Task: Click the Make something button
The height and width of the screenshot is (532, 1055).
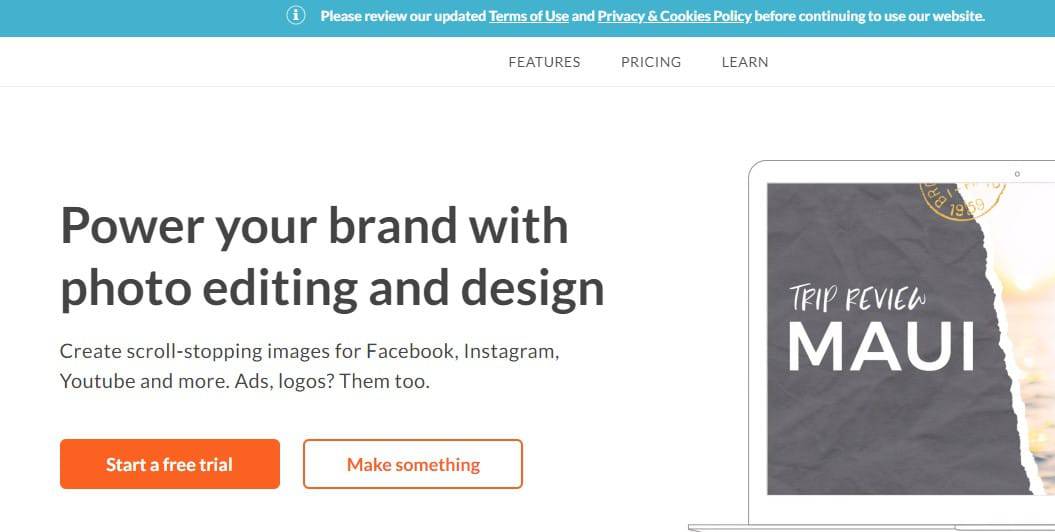Action: tap(413, 465)
